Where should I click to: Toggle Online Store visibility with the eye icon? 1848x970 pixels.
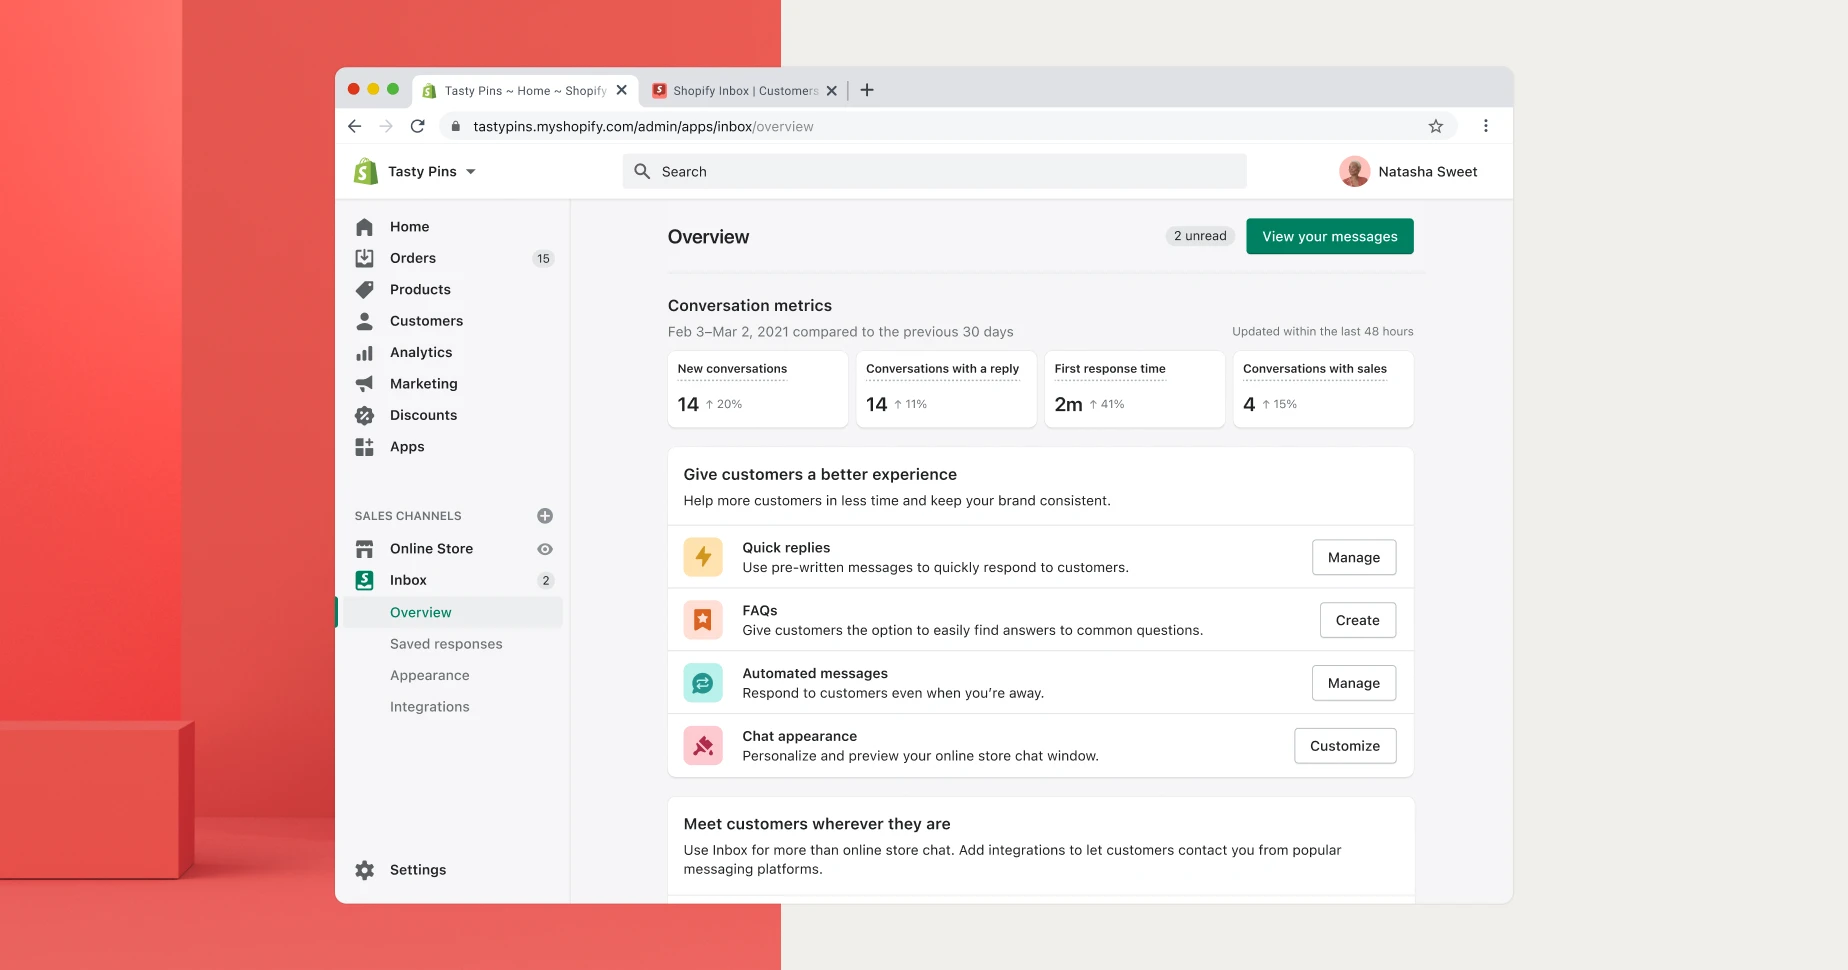click(544, 548)
